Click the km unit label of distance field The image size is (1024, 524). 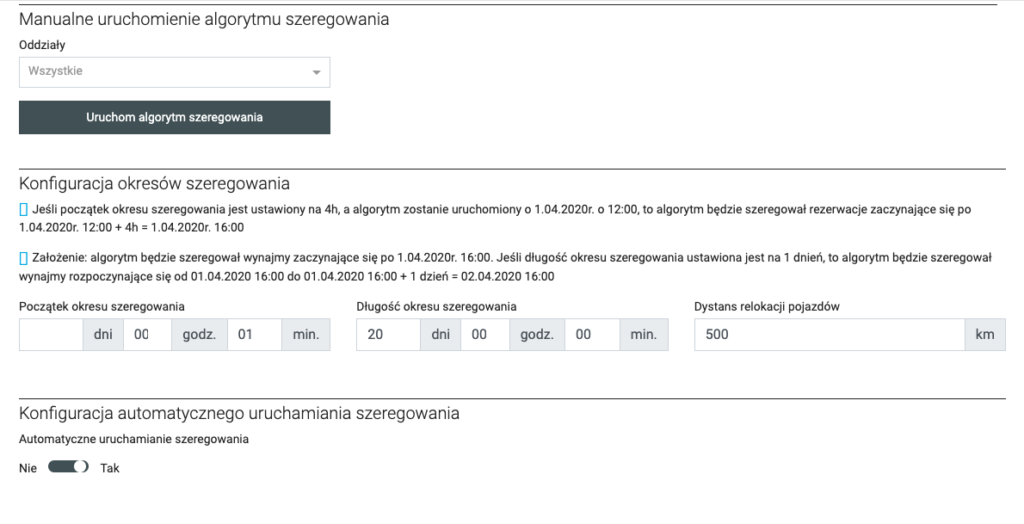[x=985, y=335]
